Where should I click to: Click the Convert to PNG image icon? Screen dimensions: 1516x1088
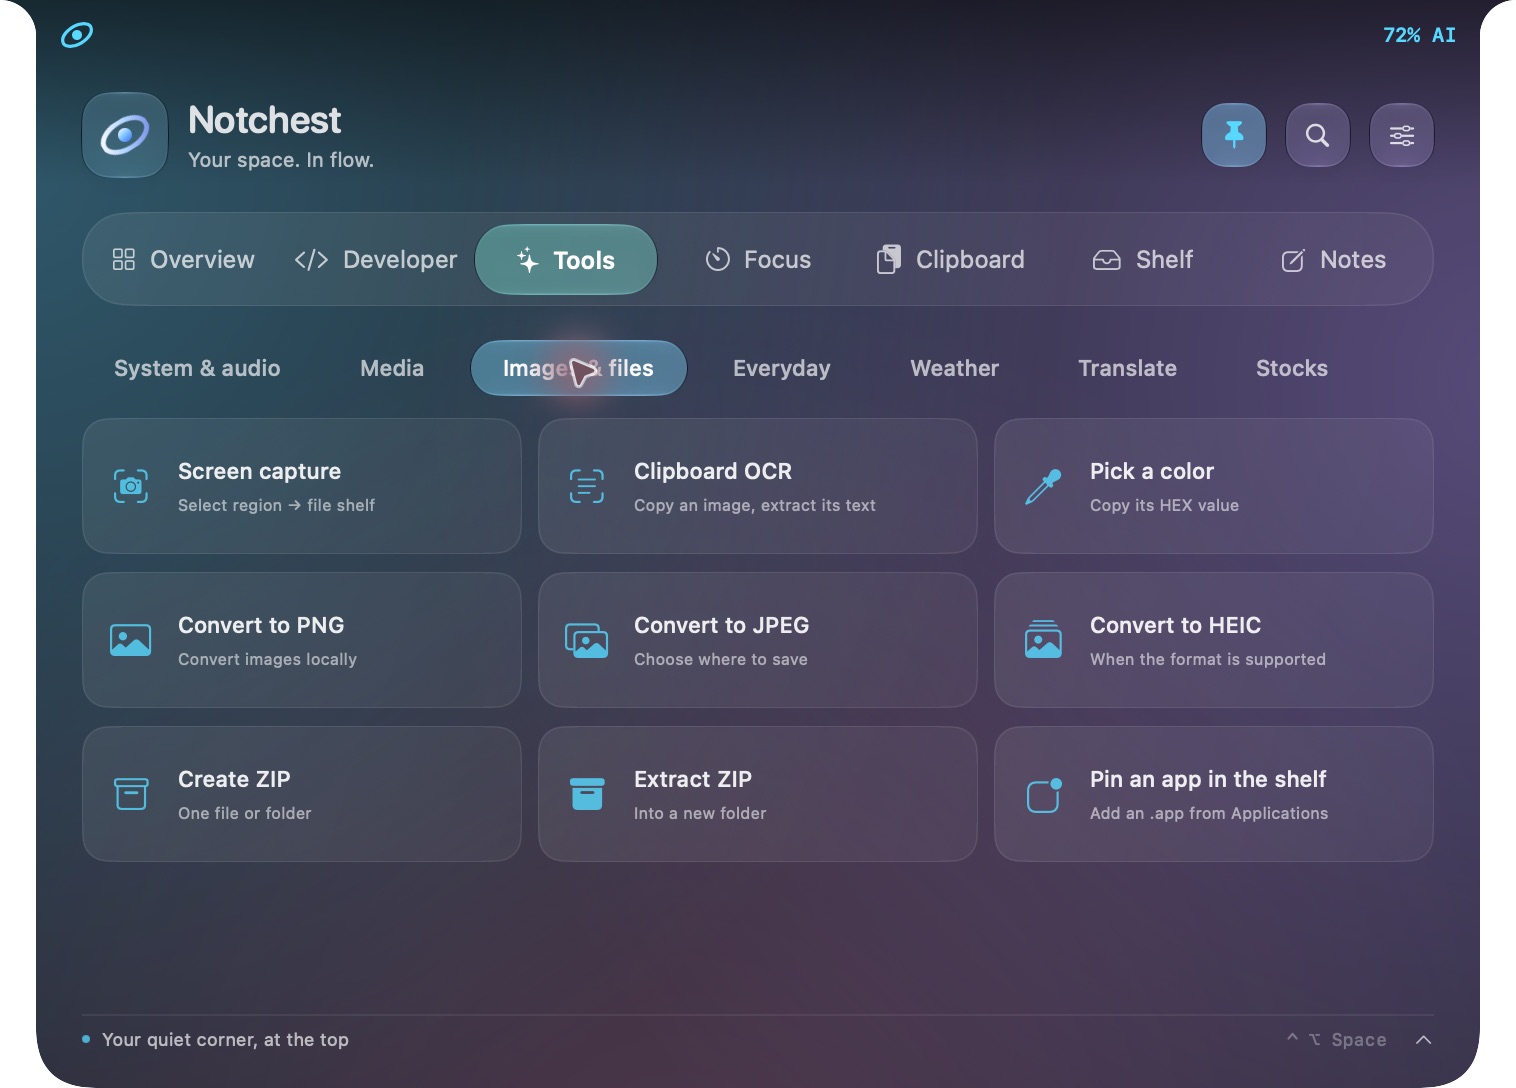click(131, 640)
